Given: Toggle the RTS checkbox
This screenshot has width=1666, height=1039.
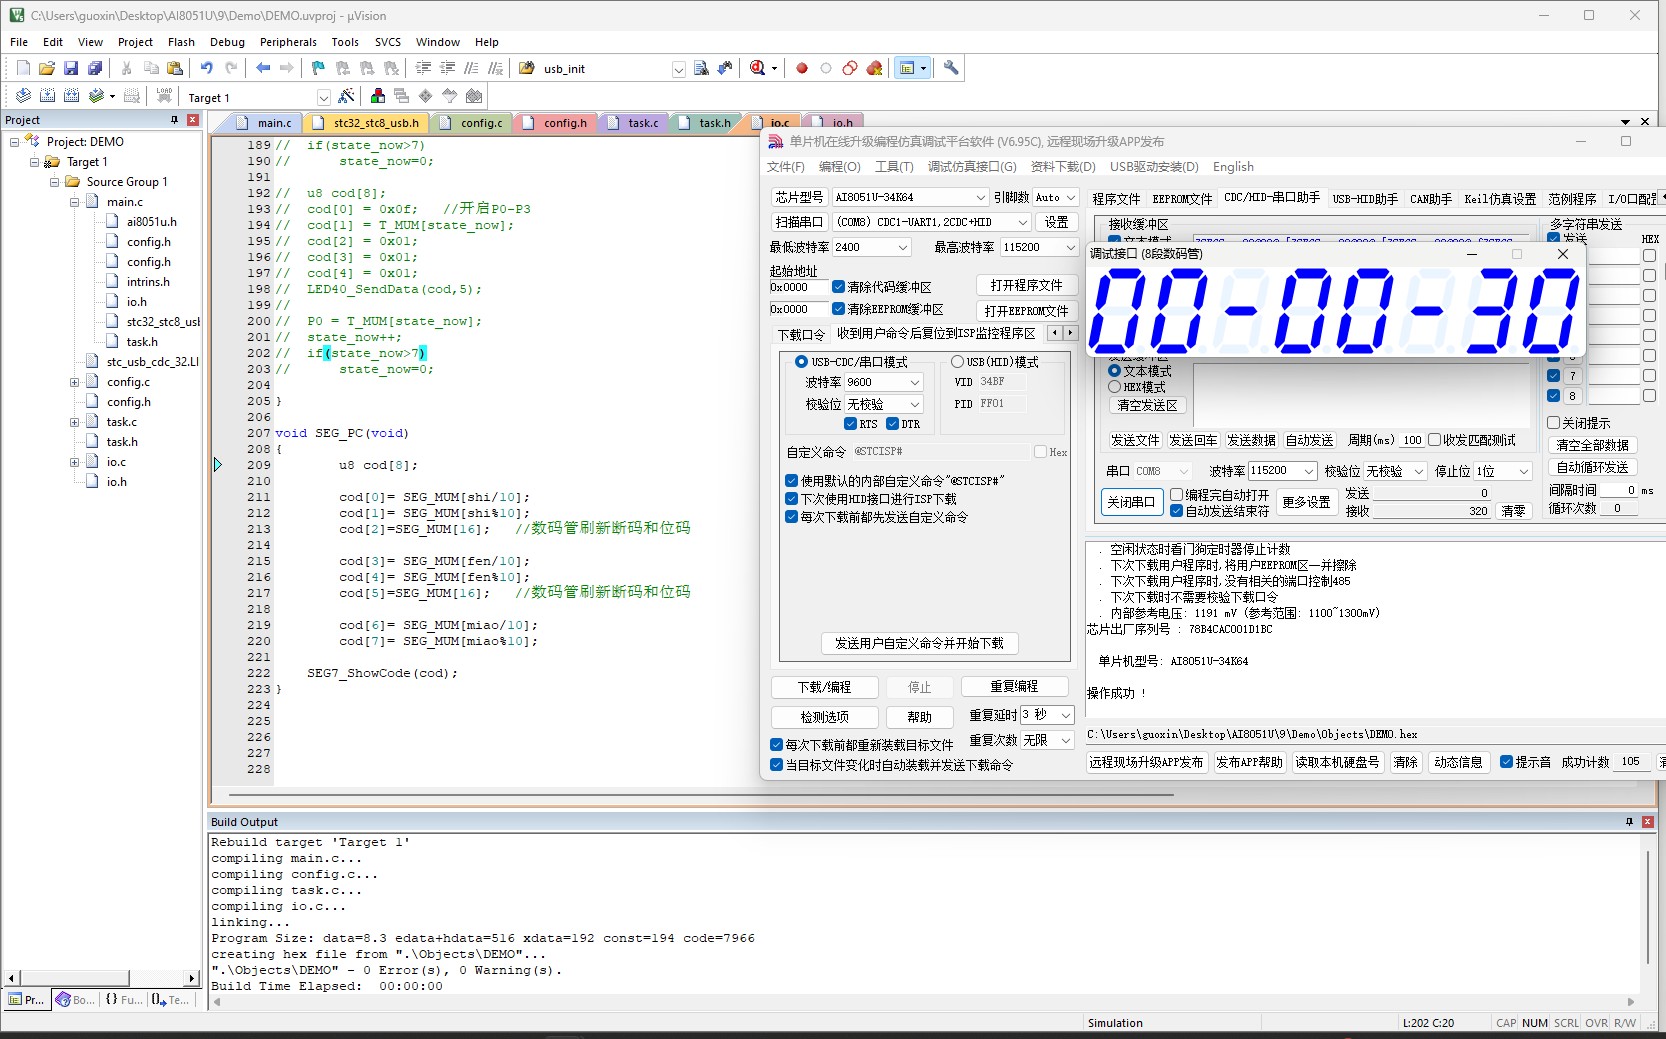Looking at the screenshot, I should click(851, 424).
